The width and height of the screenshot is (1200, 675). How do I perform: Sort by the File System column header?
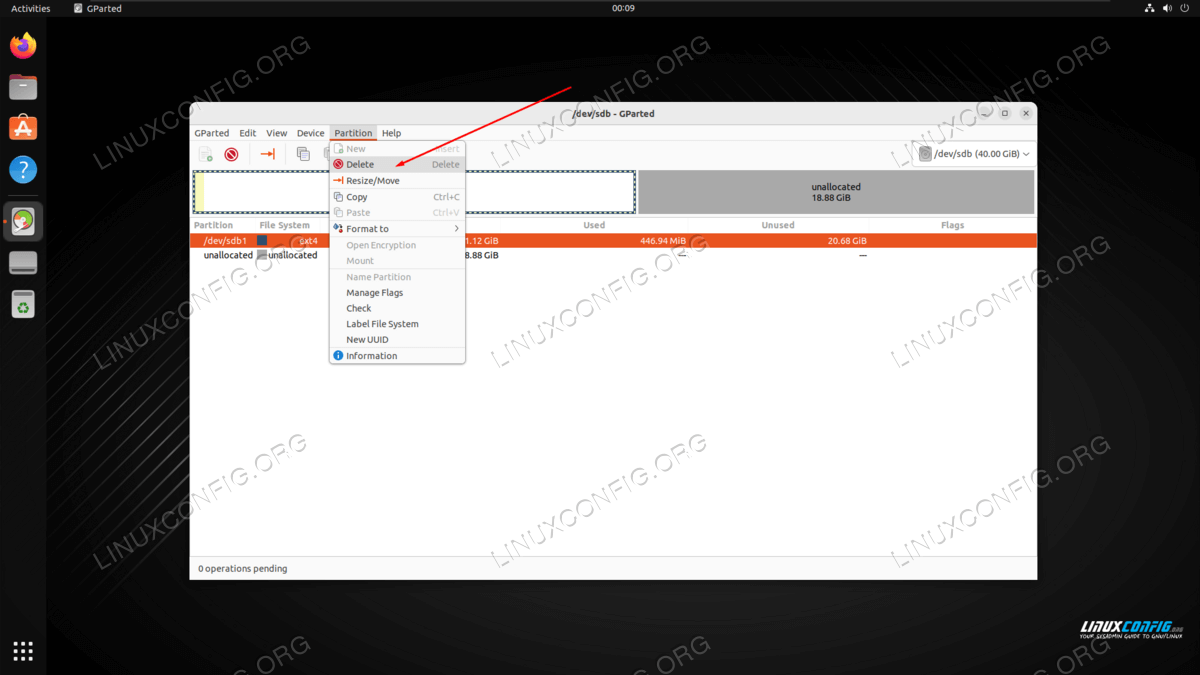(285, 225)
